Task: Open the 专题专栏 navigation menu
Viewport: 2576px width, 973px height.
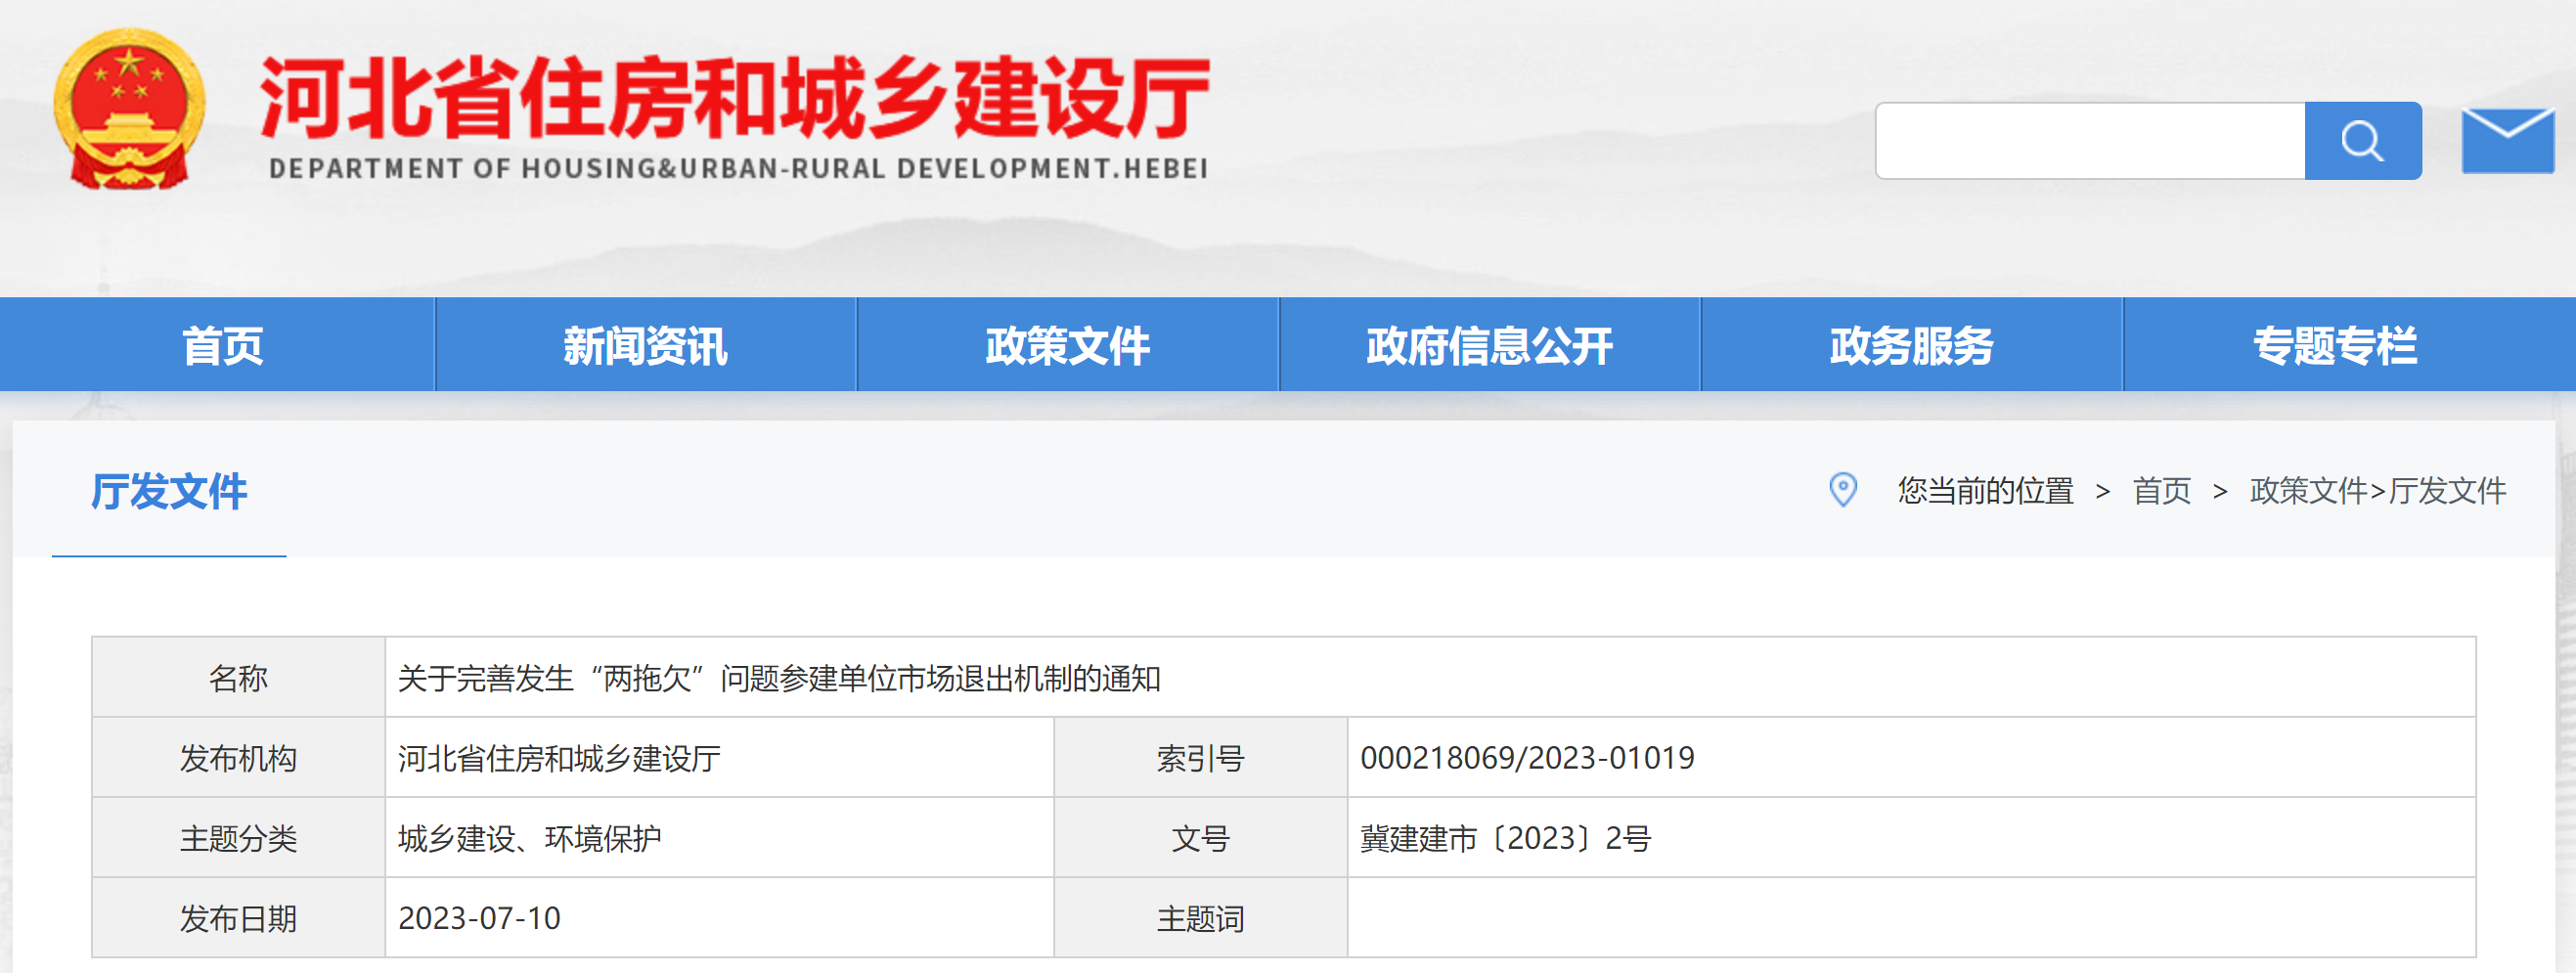Action: click(2335, 346)
